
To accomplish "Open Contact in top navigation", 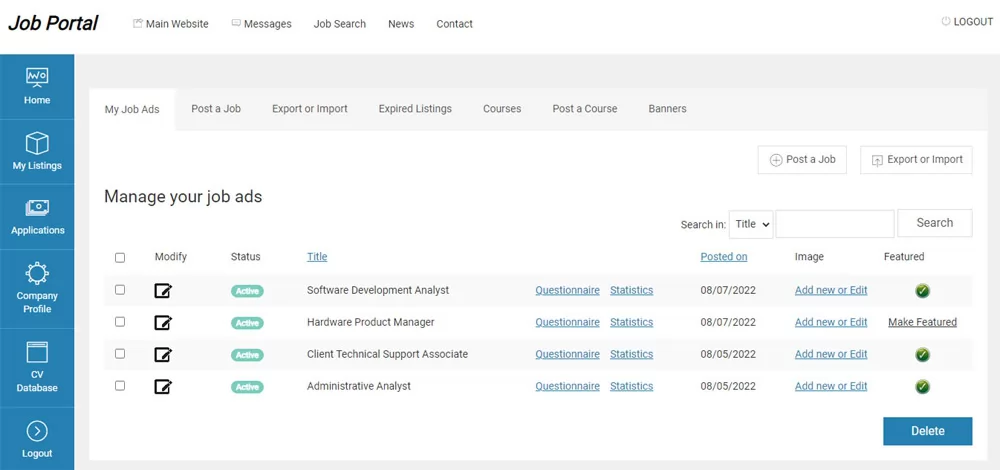I will 455,24.
